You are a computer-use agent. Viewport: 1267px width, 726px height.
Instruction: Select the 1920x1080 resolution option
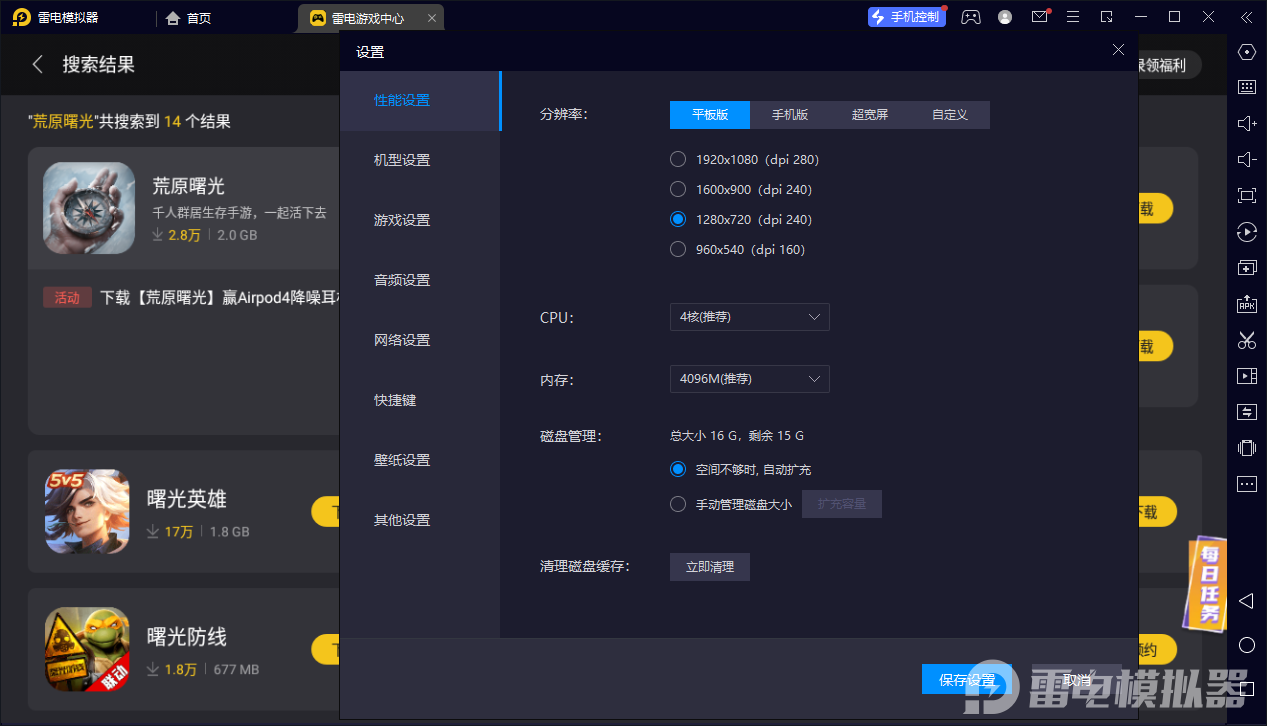(677, 159)
